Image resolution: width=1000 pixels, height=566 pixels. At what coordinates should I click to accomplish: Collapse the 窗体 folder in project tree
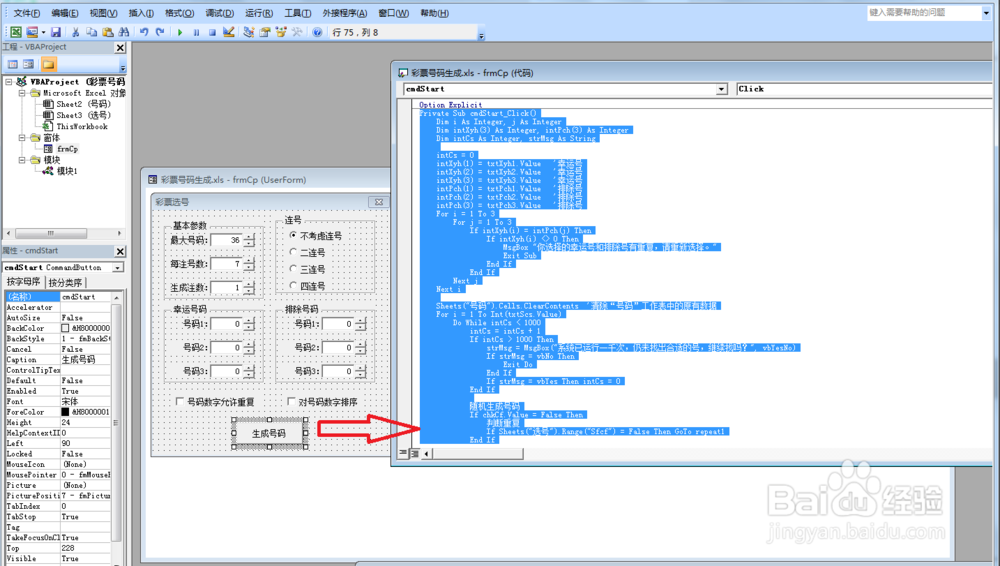(22, 138)
